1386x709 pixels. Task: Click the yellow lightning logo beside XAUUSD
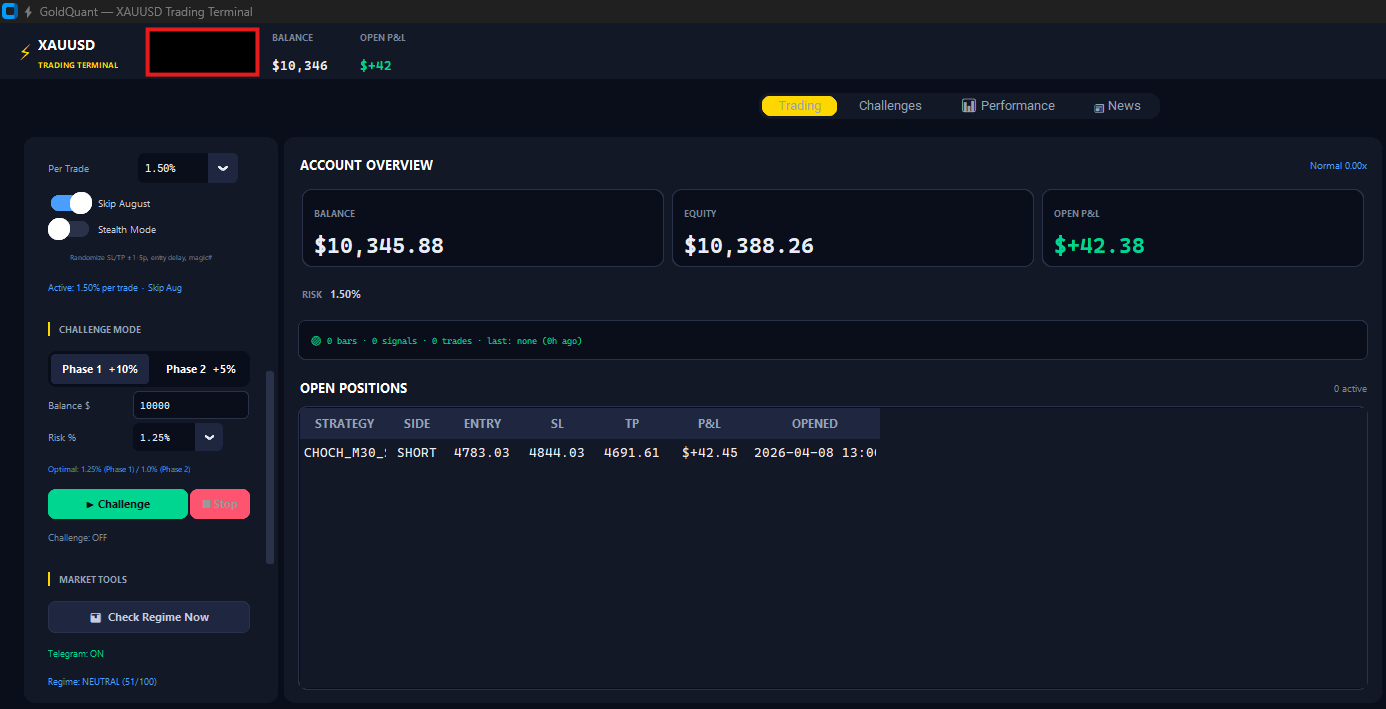(25, 52)
